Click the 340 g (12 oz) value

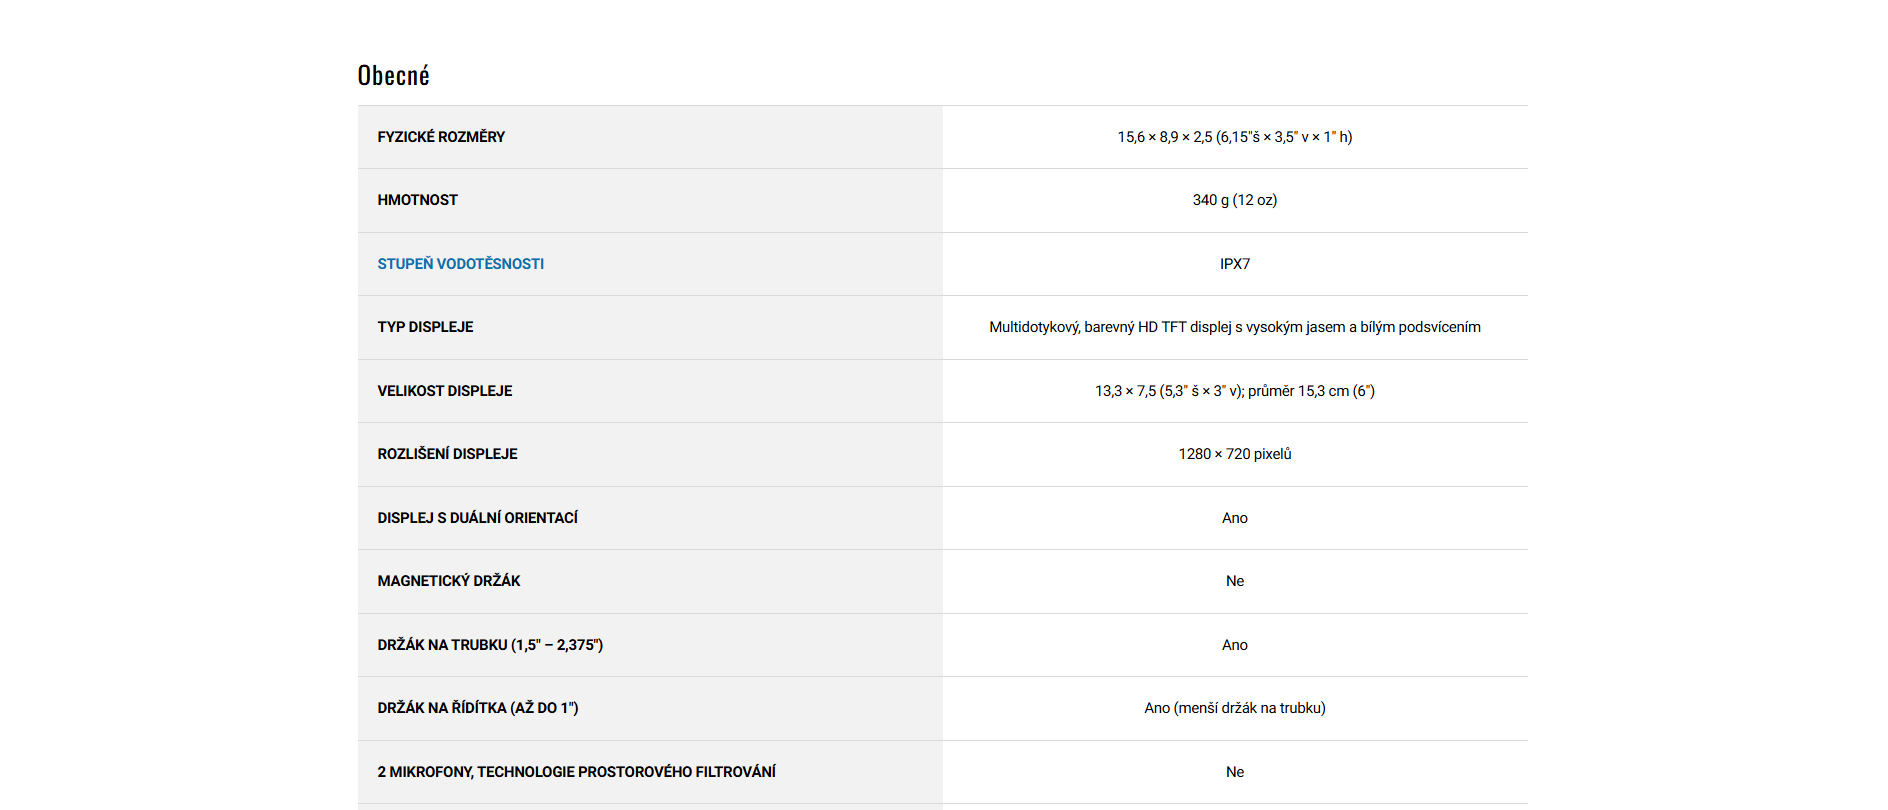click(x=1234, y=200)
